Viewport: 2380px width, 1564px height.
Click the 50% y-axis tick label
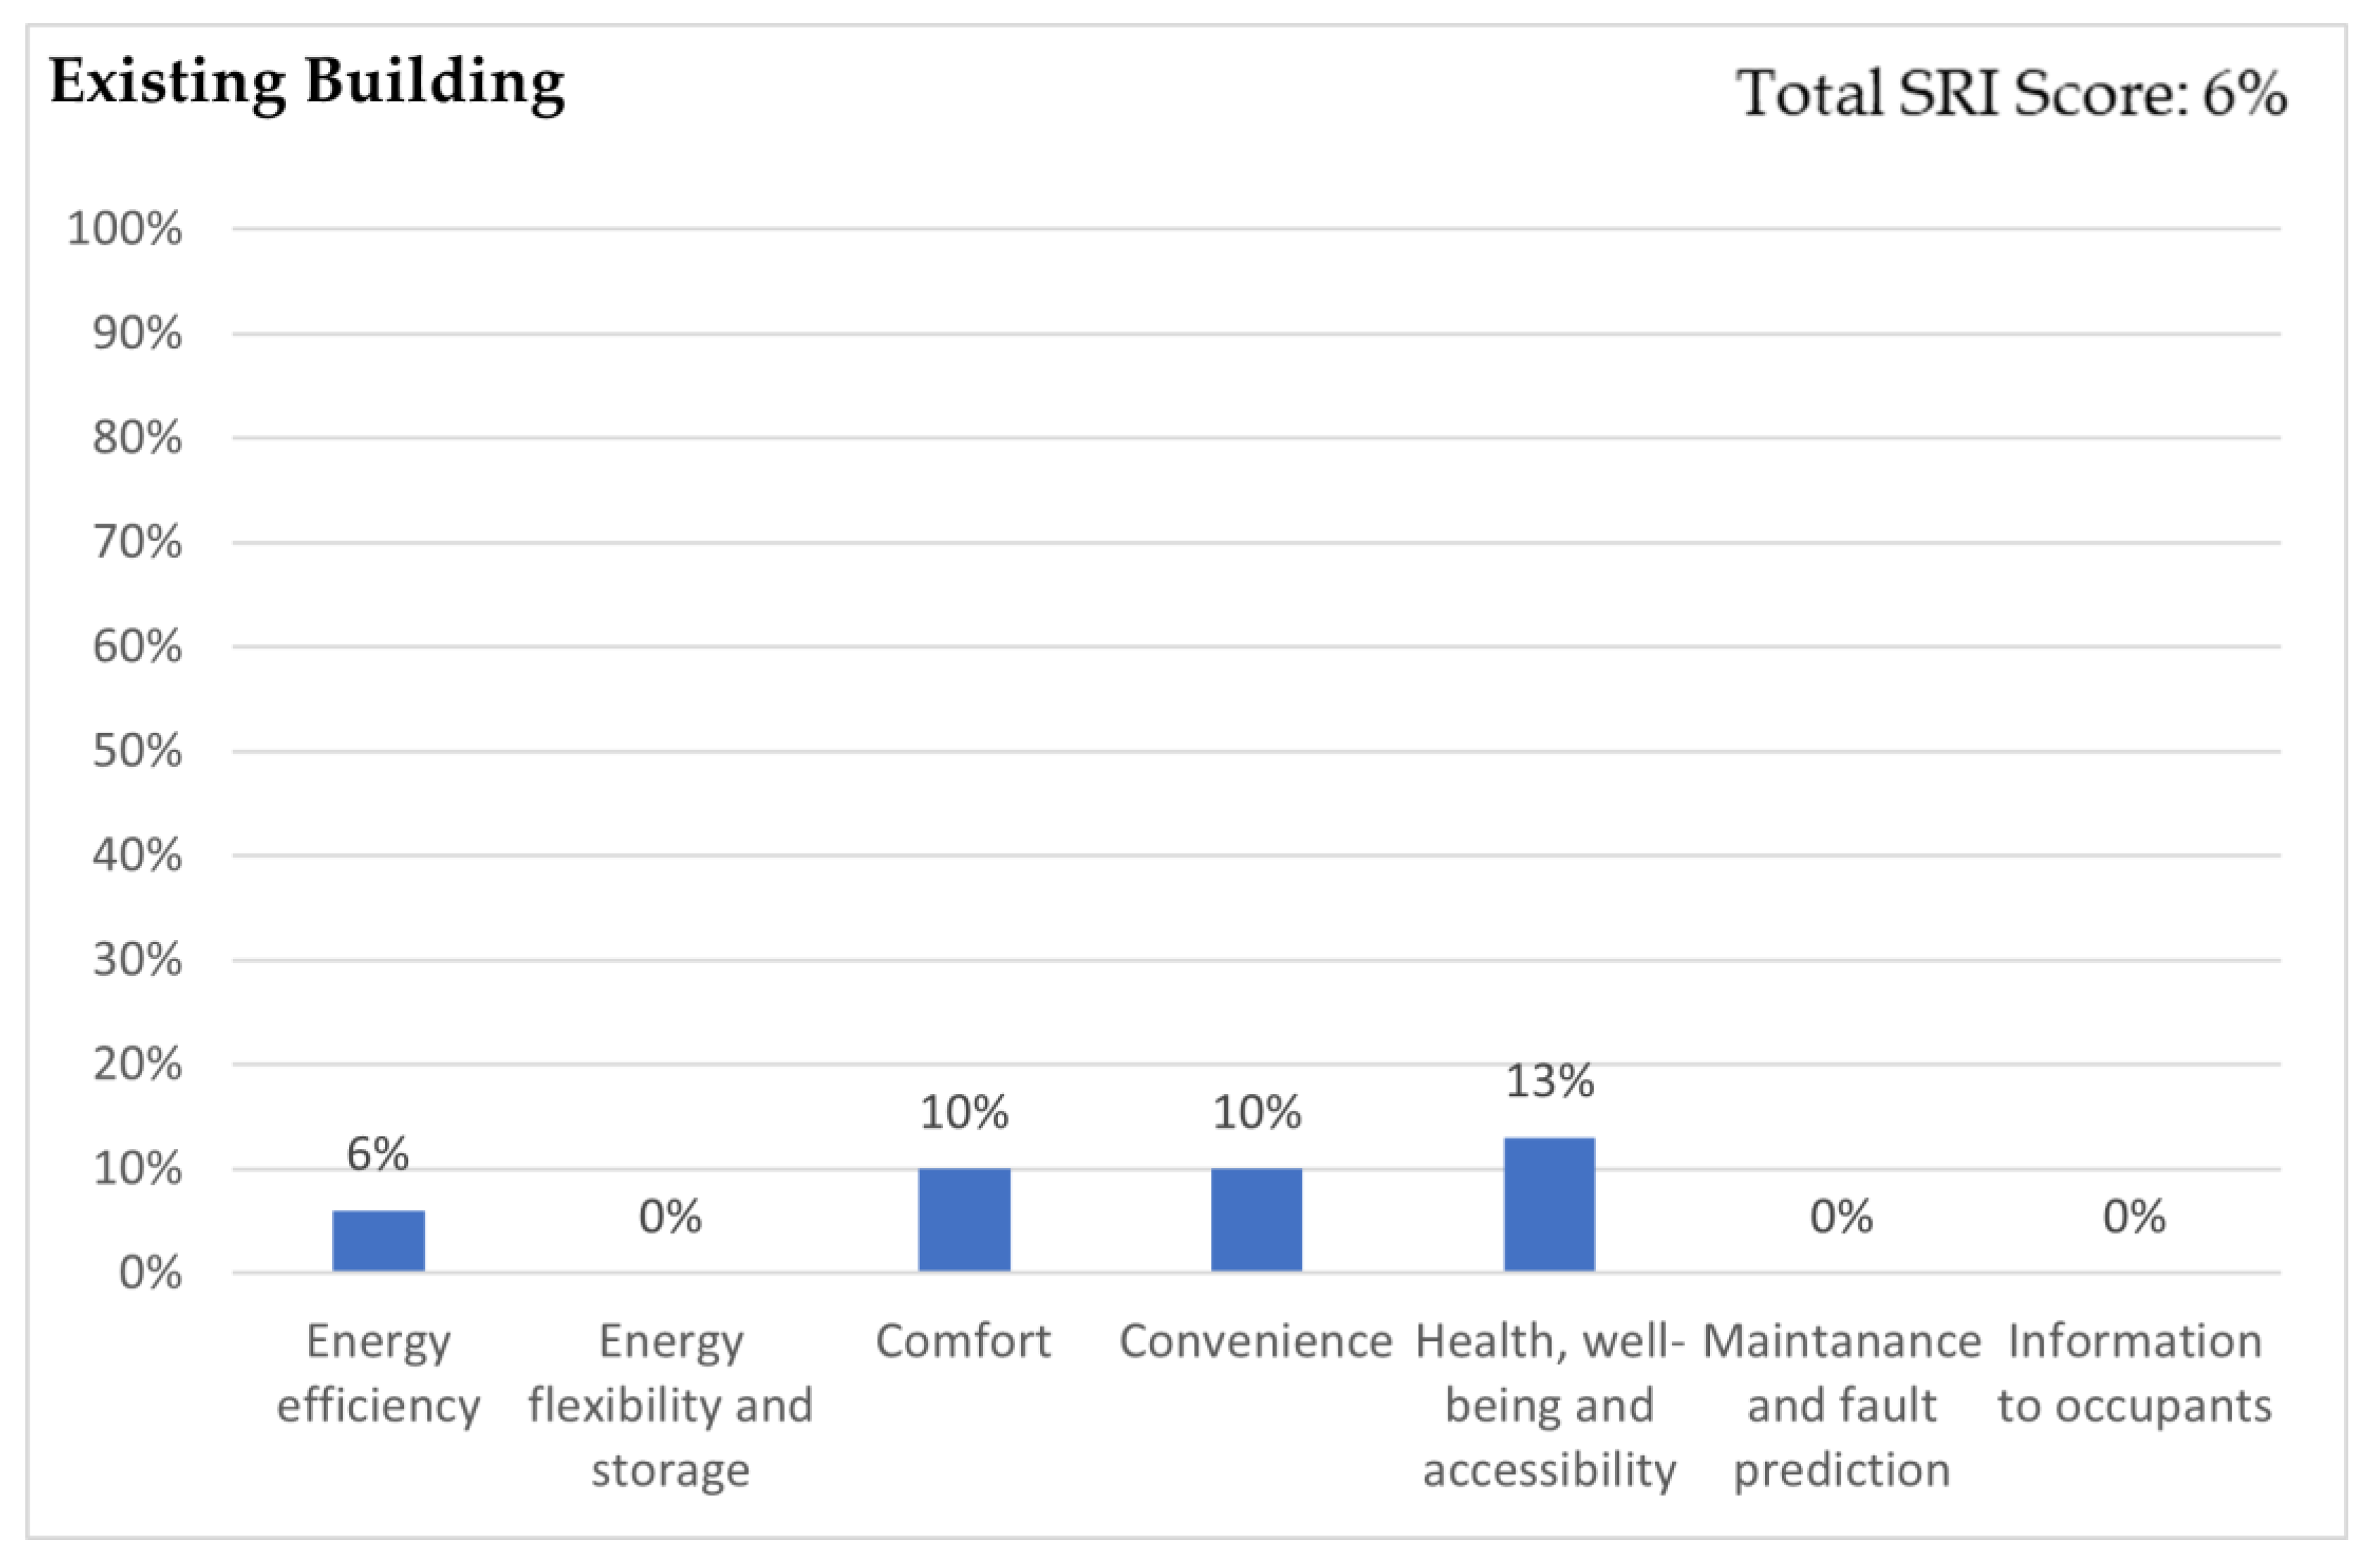pos(137,751)
